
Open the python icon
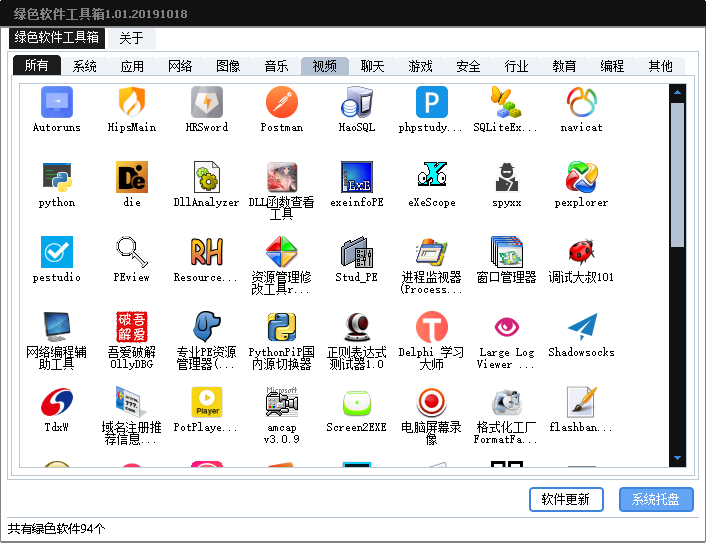click(x=57, y=177)
